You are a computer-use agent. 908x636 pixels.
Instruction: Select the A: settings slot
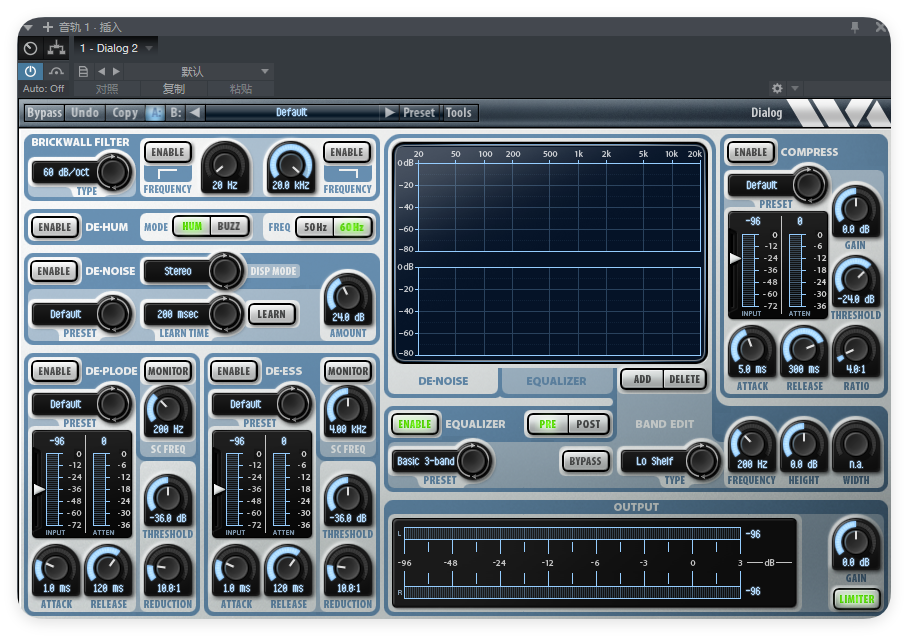pos(155,112)
